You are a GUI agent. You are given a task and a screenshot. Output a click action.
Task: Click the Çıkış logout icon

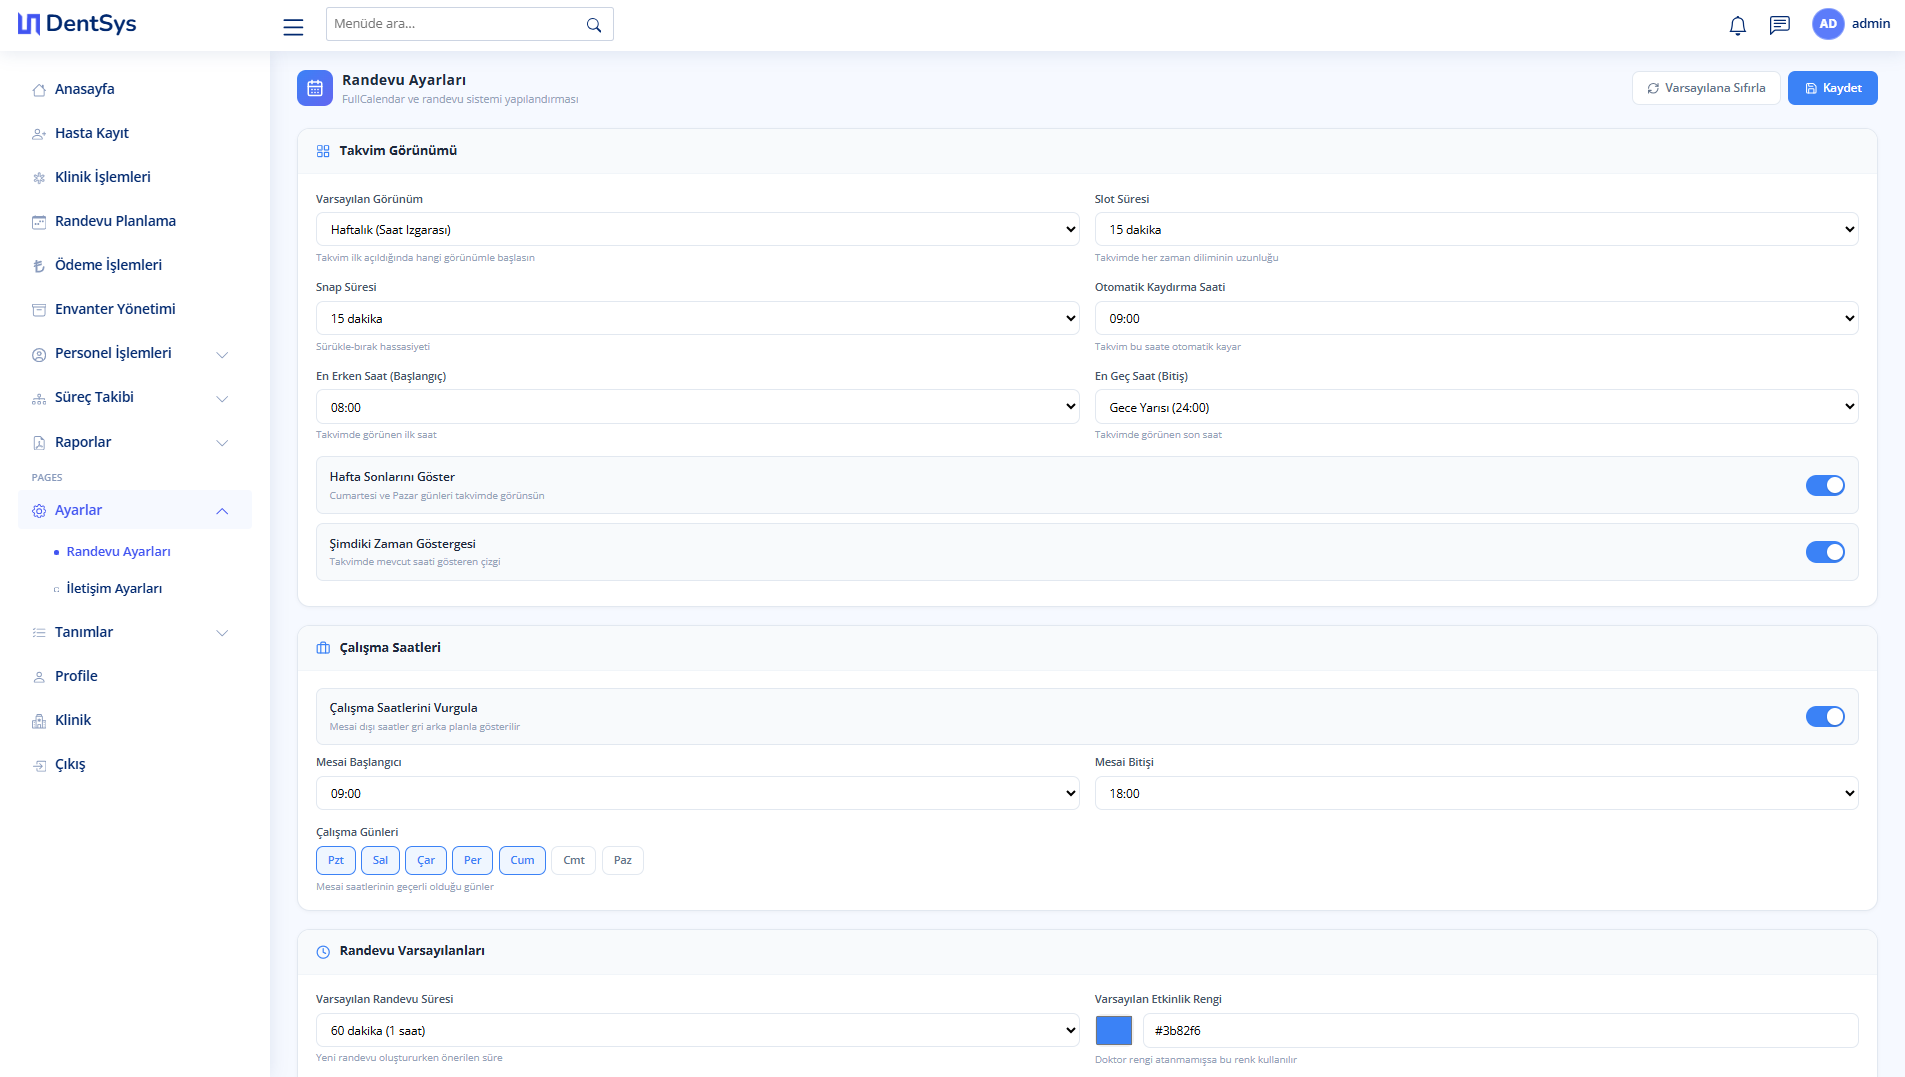coord(39,765)
